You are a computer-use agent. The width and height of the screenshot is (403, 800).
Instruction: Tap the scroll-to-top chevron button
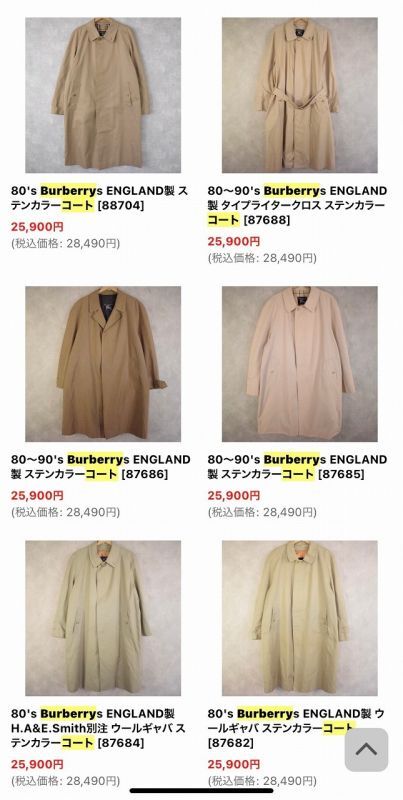366,749
